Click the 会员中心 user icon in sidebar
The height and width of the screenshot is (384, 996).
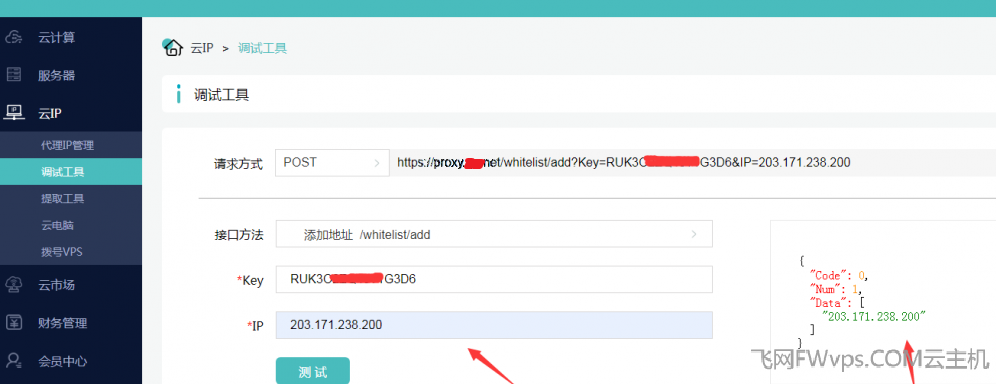tap(14, 361)
